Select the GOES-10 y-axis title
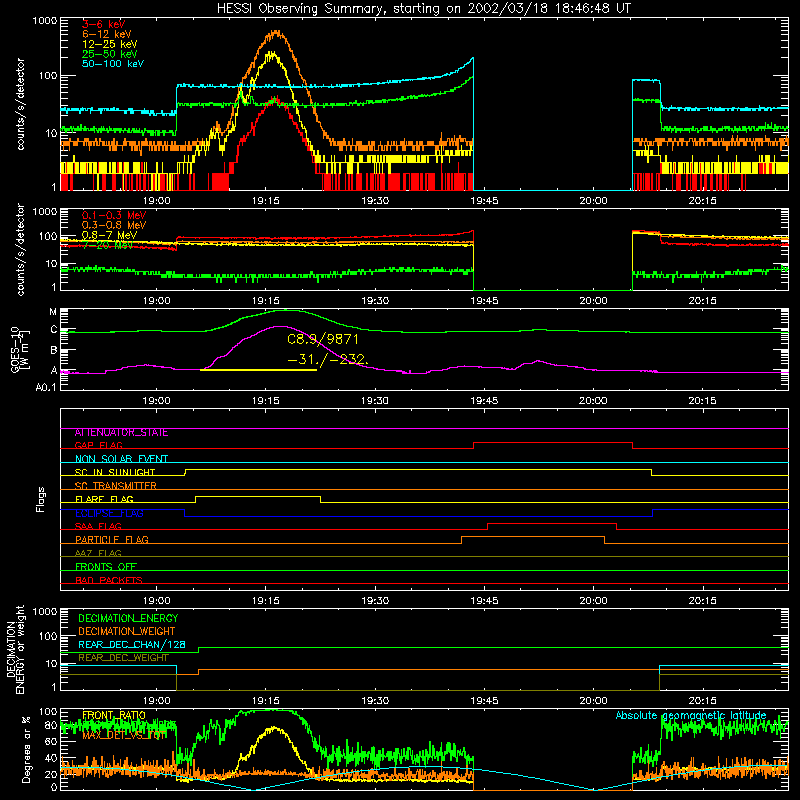Image resolution: width=800 pixels, height=800 pixels. 19,349
